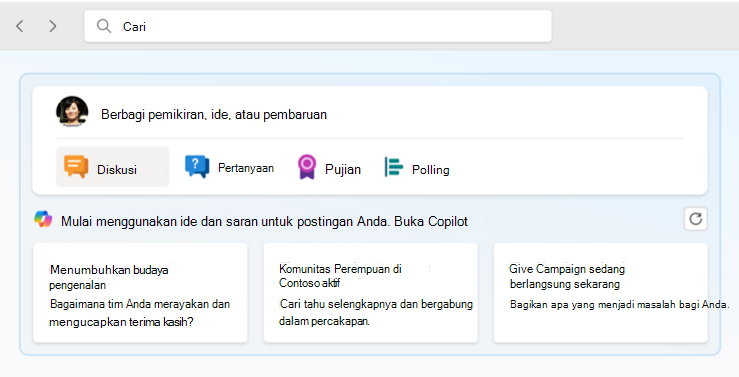
Task: Open the Buka Copilot link
Action: click(x=431, y=221)
